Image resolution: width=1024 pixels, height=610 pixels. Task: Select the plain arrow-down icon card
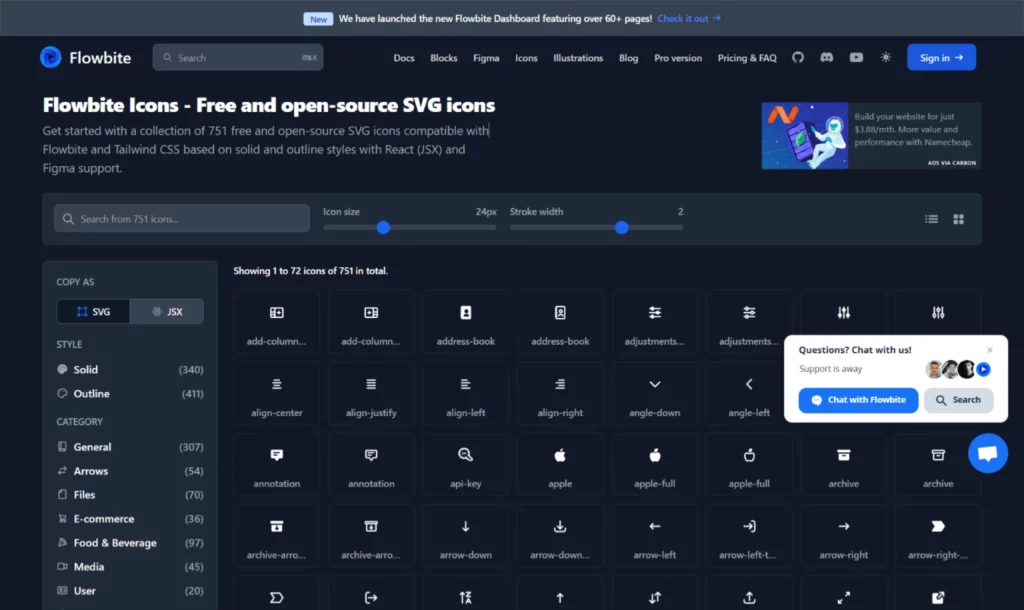(466, 537)
